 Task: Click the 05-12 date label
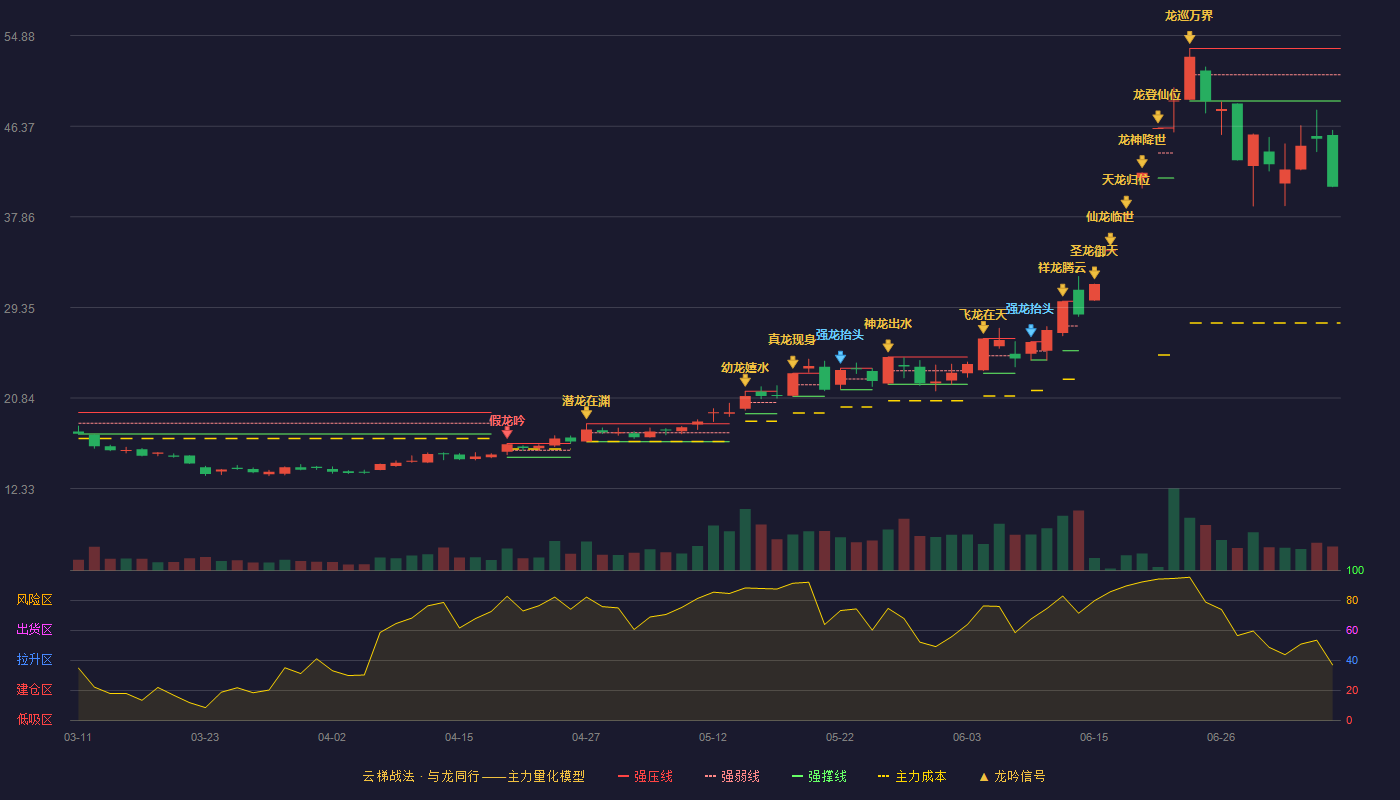point(713,737)
